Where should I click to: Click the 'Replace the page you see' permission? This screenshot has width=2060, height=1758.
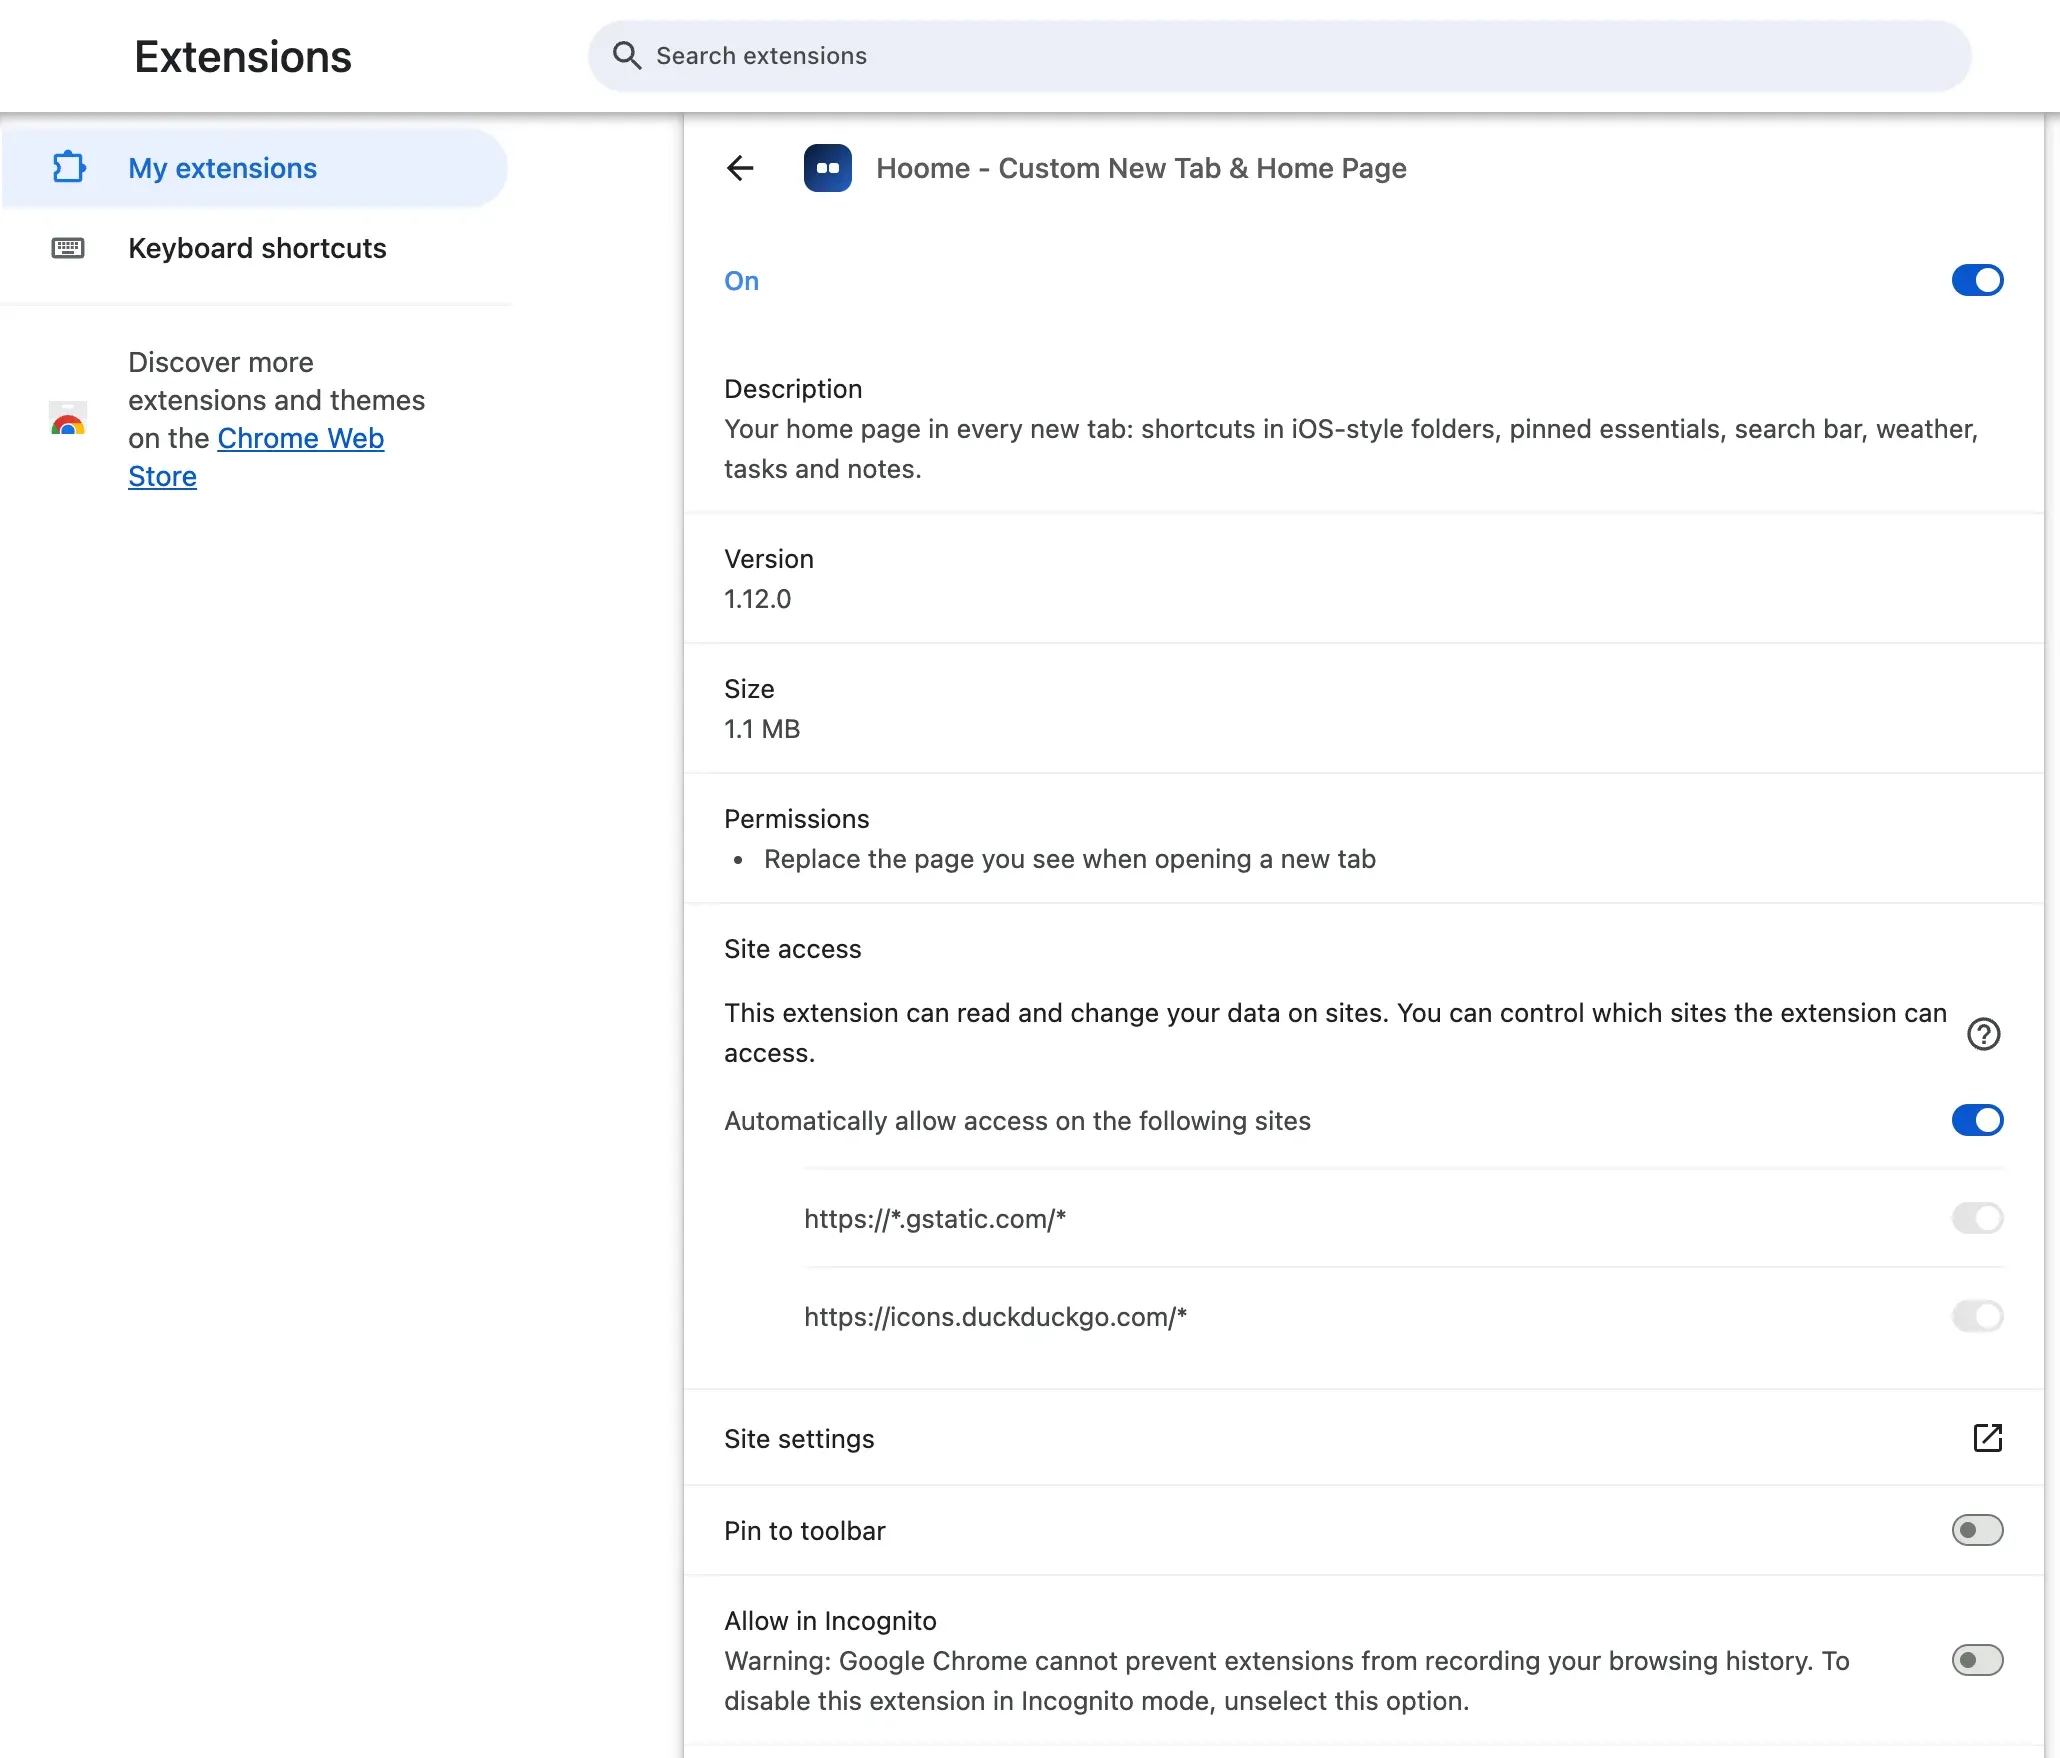(1070, 859)
